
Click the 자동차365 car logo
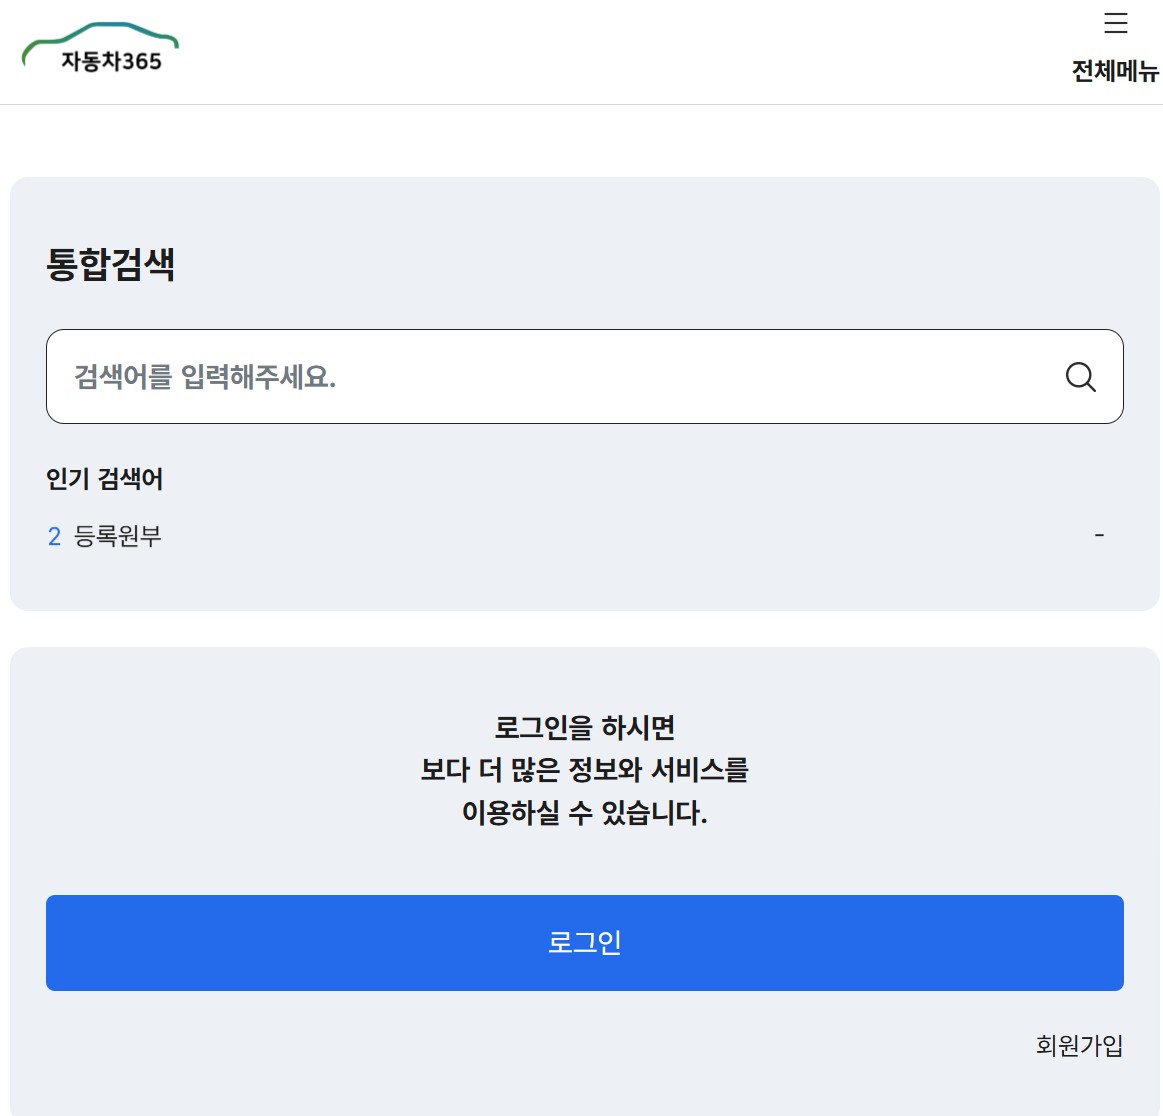[100, 50]
